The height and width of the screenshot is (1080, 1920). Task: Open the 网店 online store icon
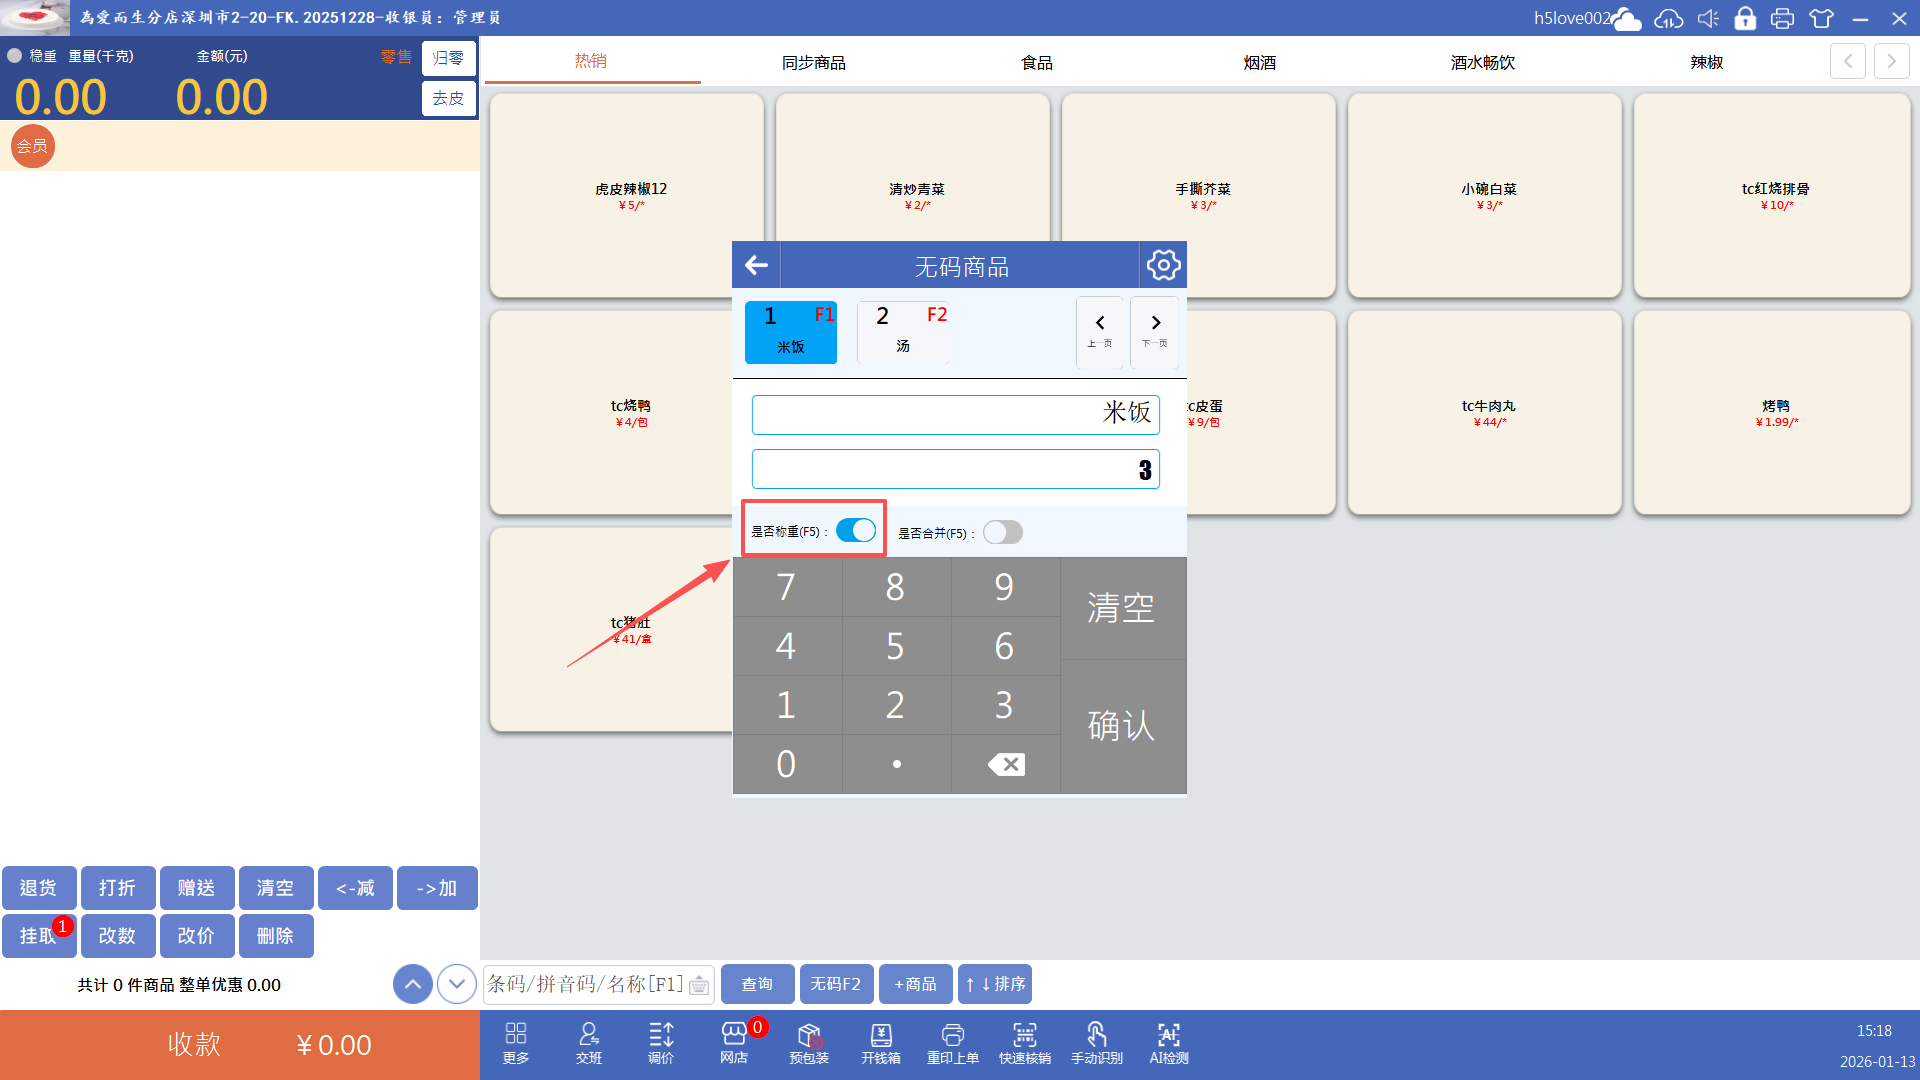click(733, 1043)
